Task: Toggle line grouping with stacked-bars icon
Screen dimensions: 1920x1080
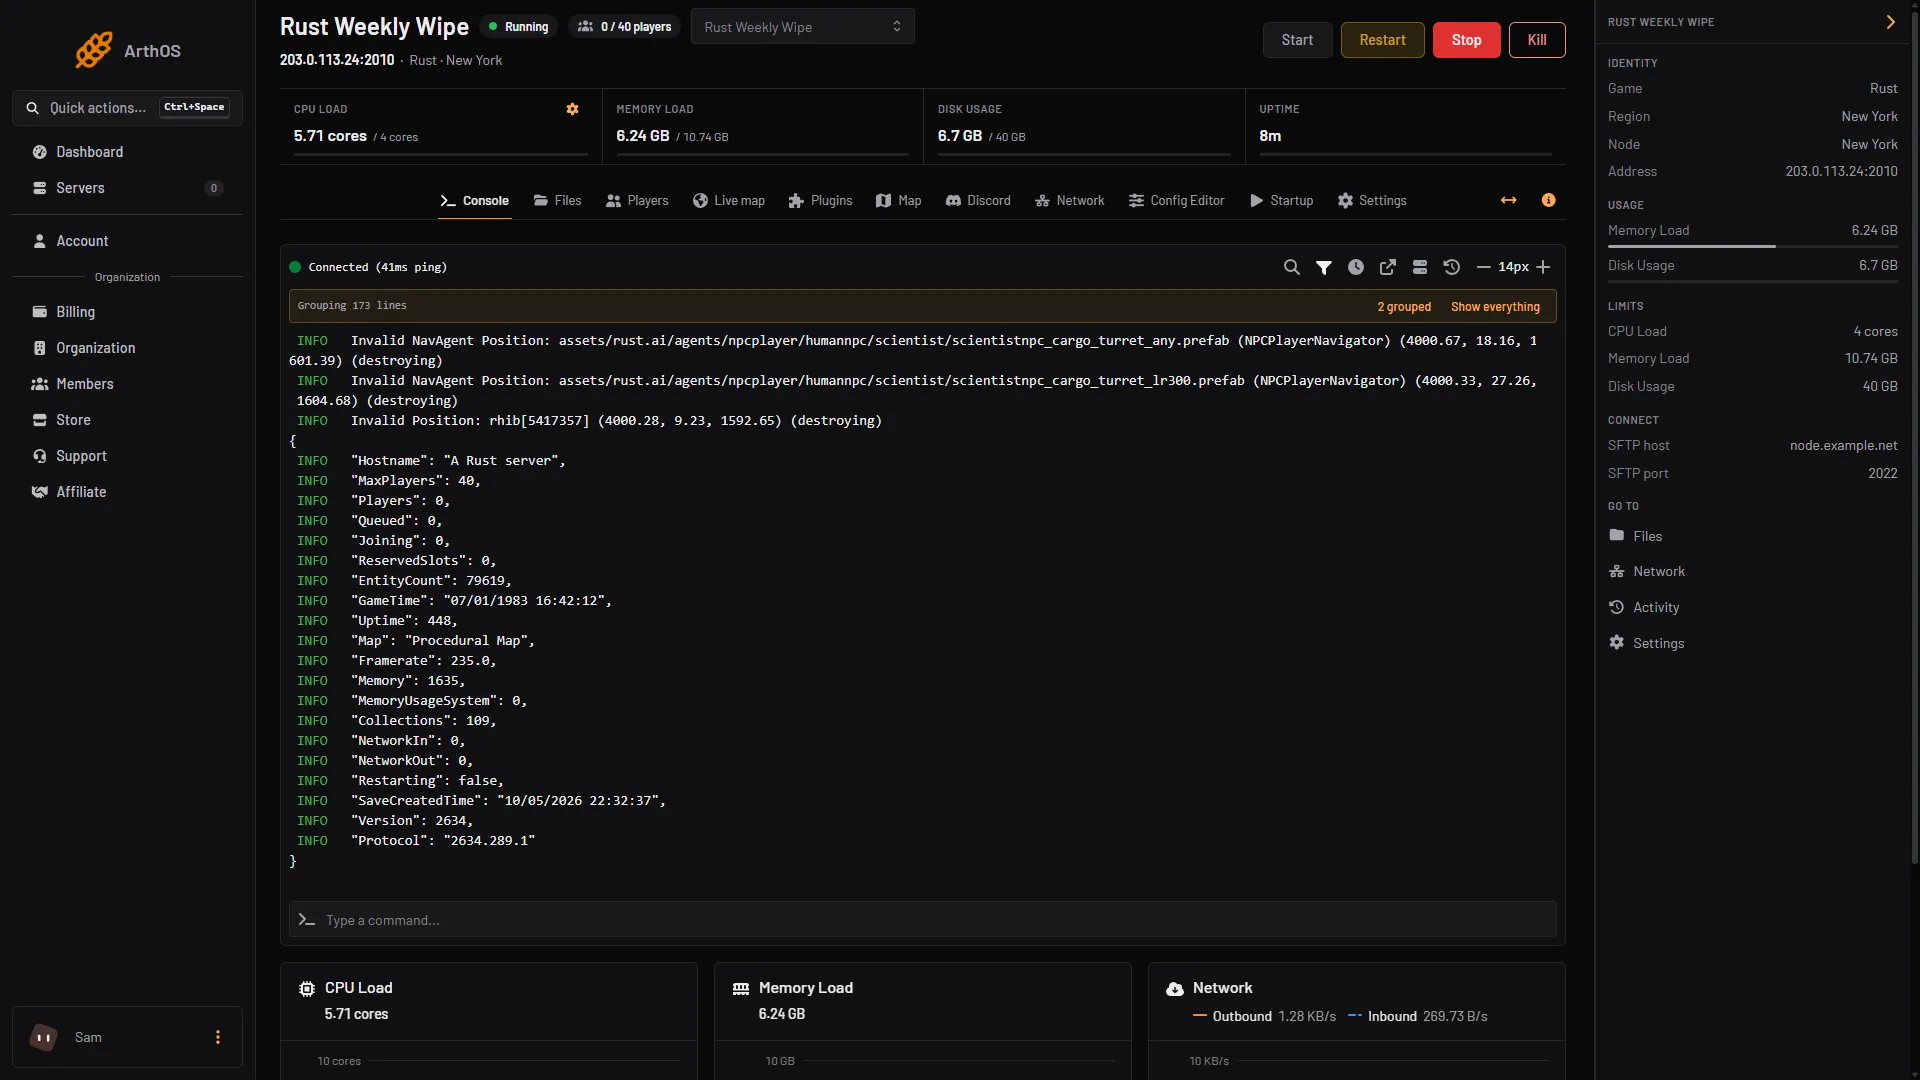Action: coord(1420,267)
